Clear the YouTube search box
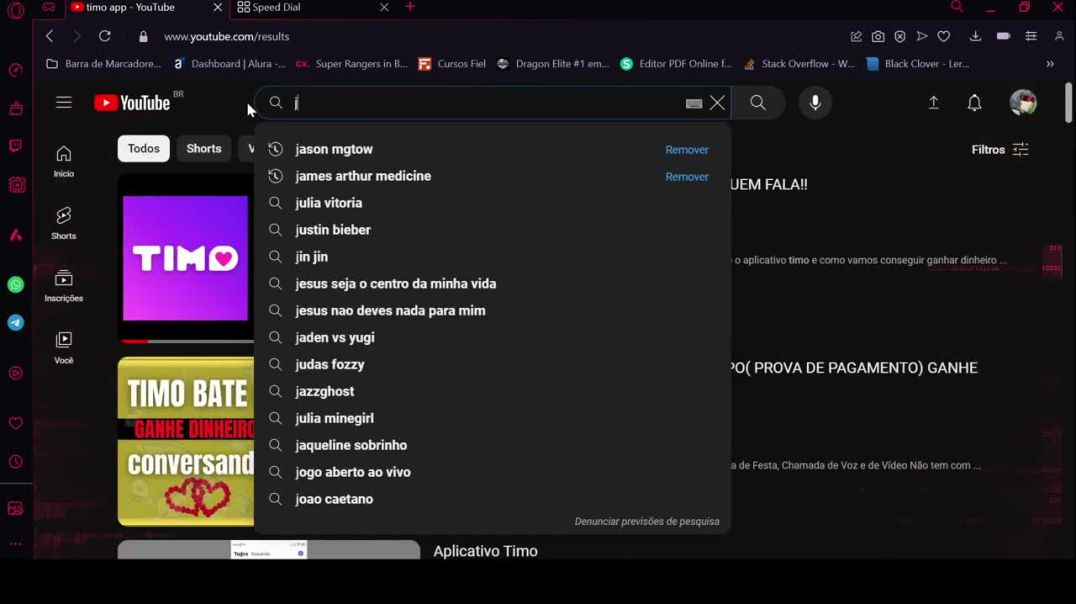The width and height of the screenshot is (1076, 604). [x=717, y=103]
